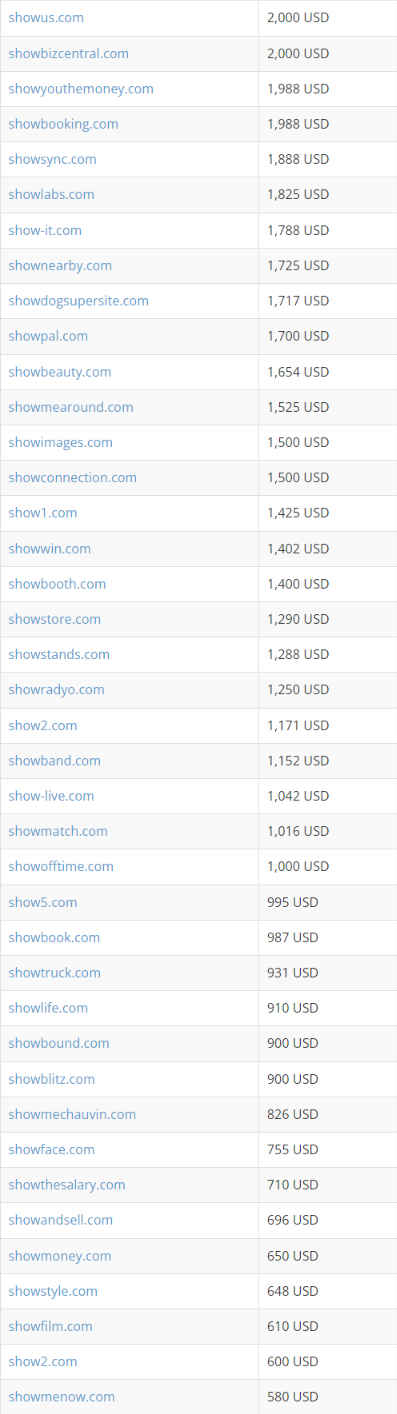397x1414 pixels.
Task: Open the show1.com domain
Action: pyautogui.click(x=42, y=513)
